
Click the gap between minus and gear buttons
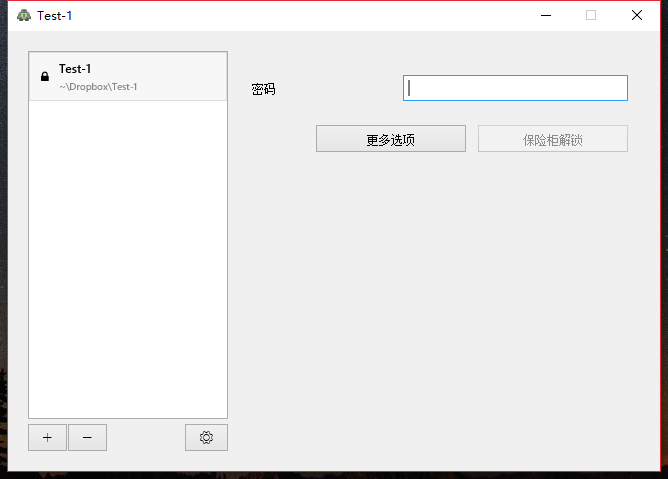pos(146,437)
